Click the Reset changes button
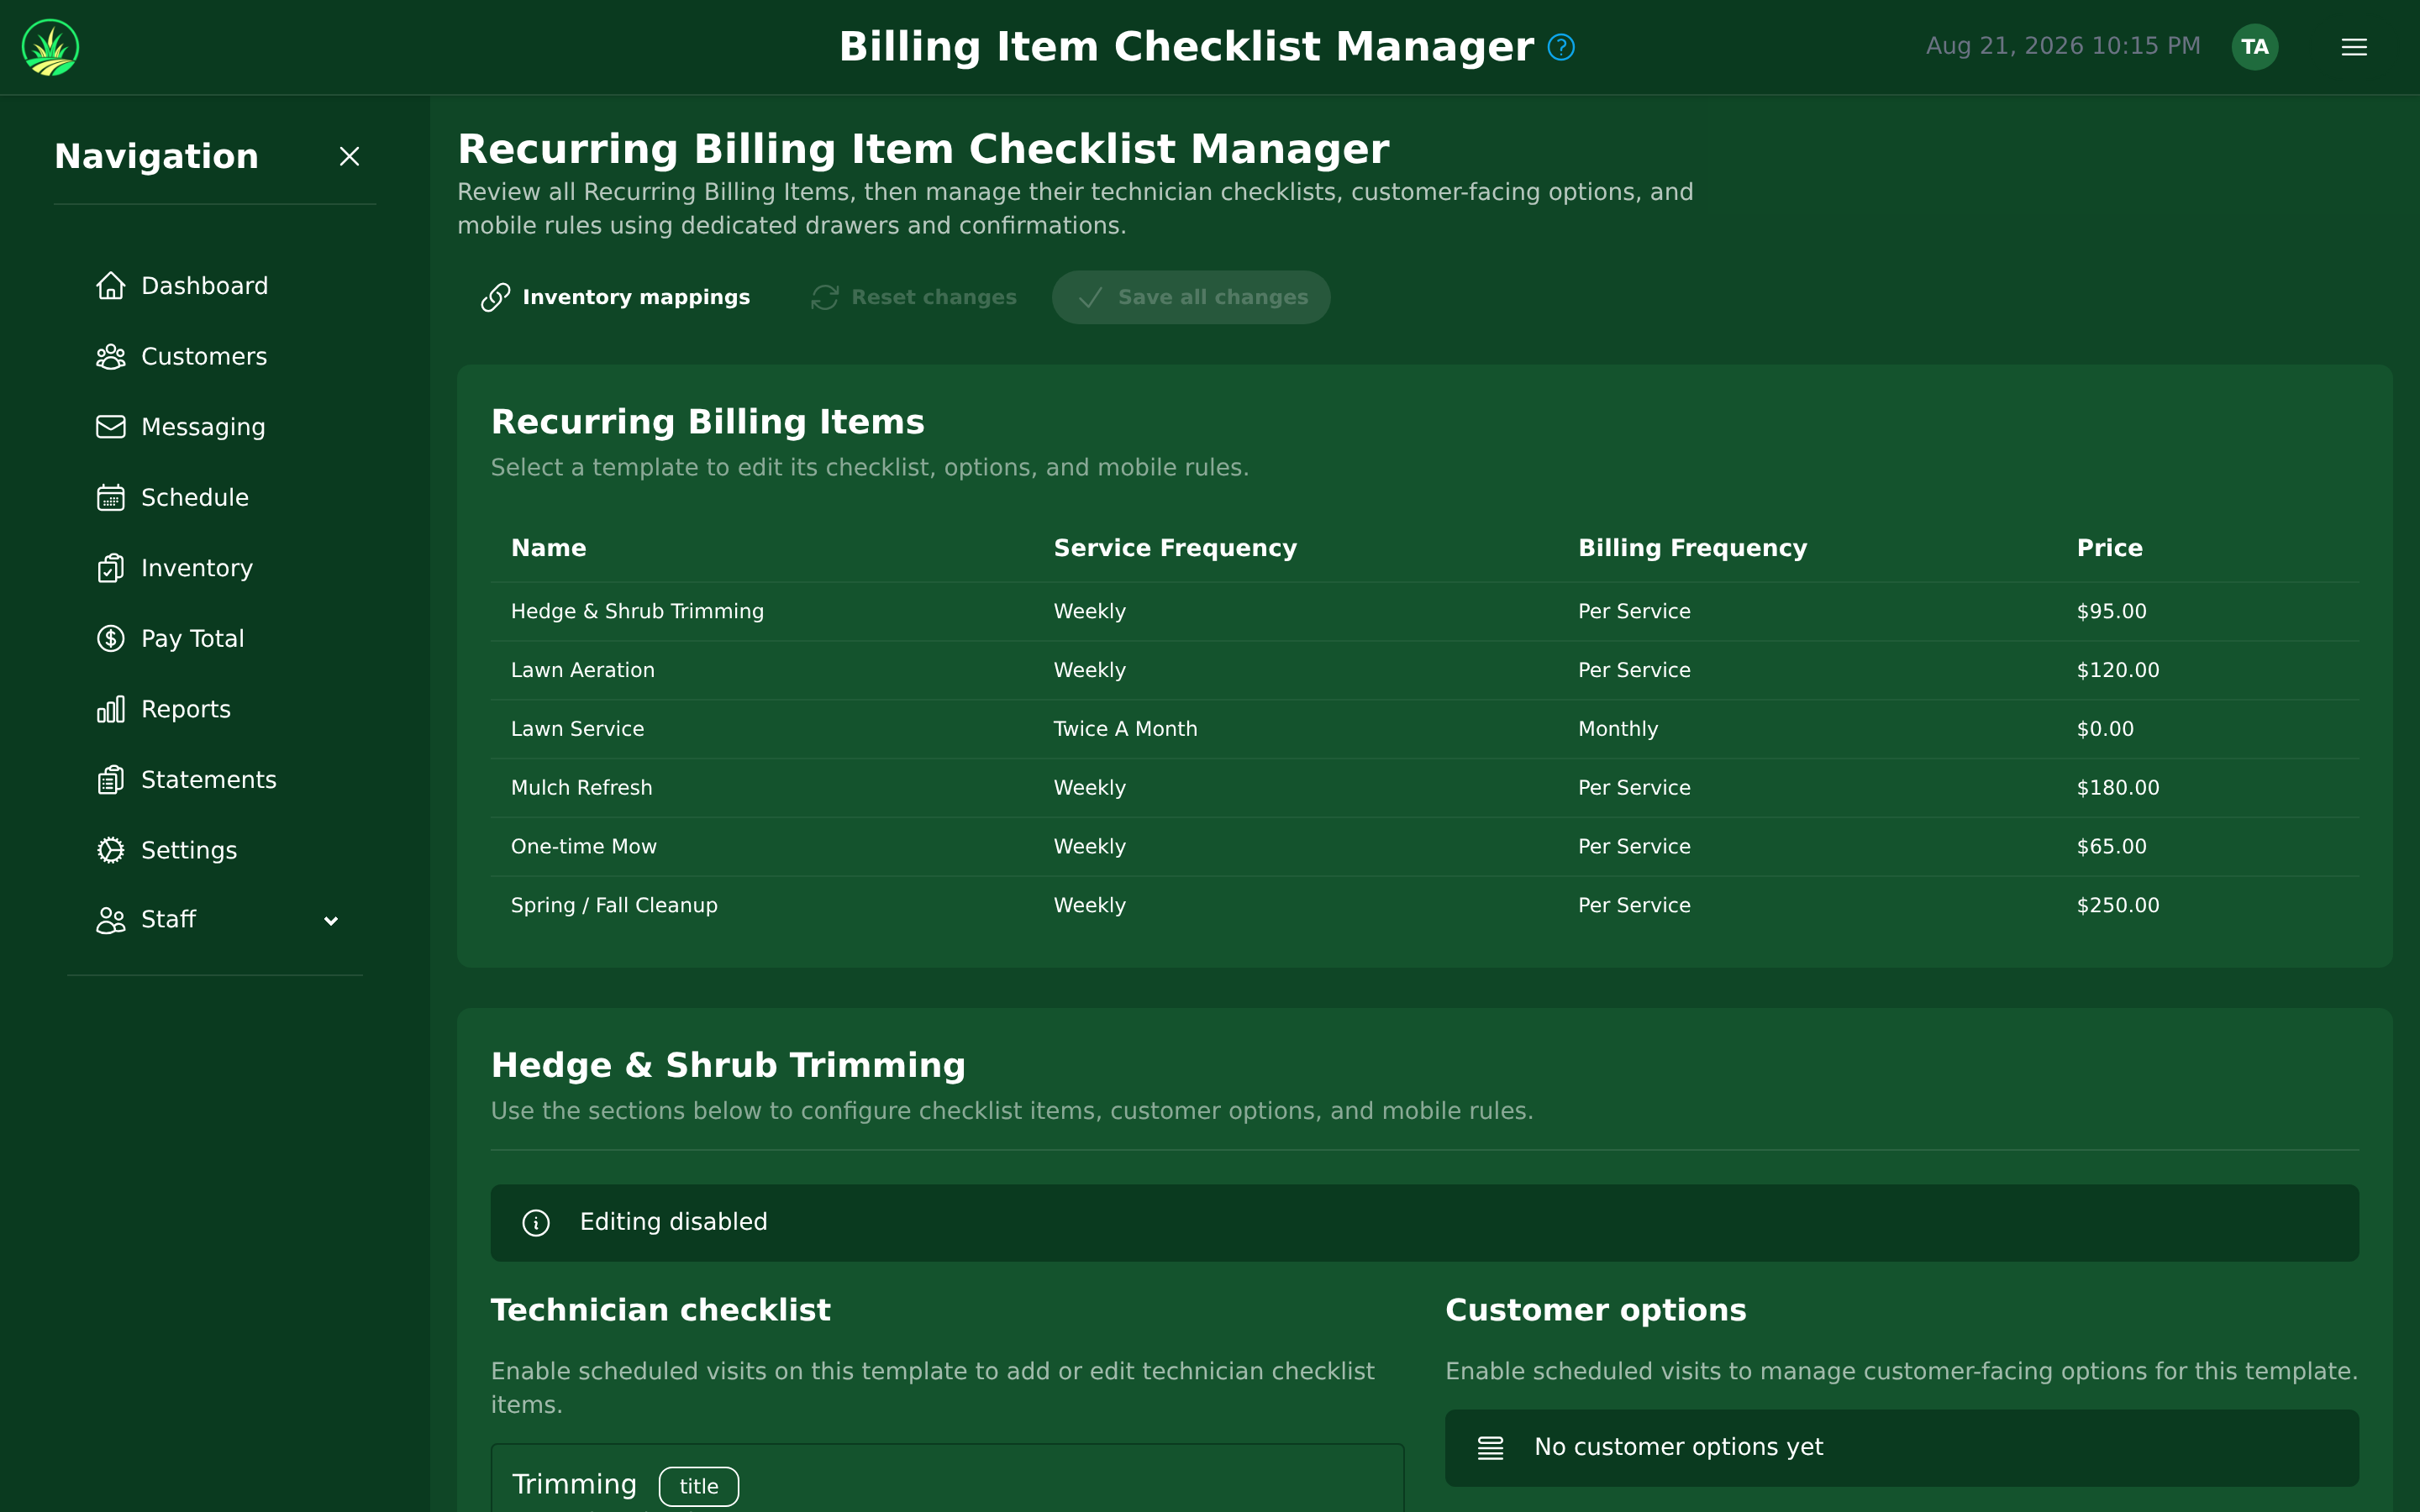 pos(913,297)
